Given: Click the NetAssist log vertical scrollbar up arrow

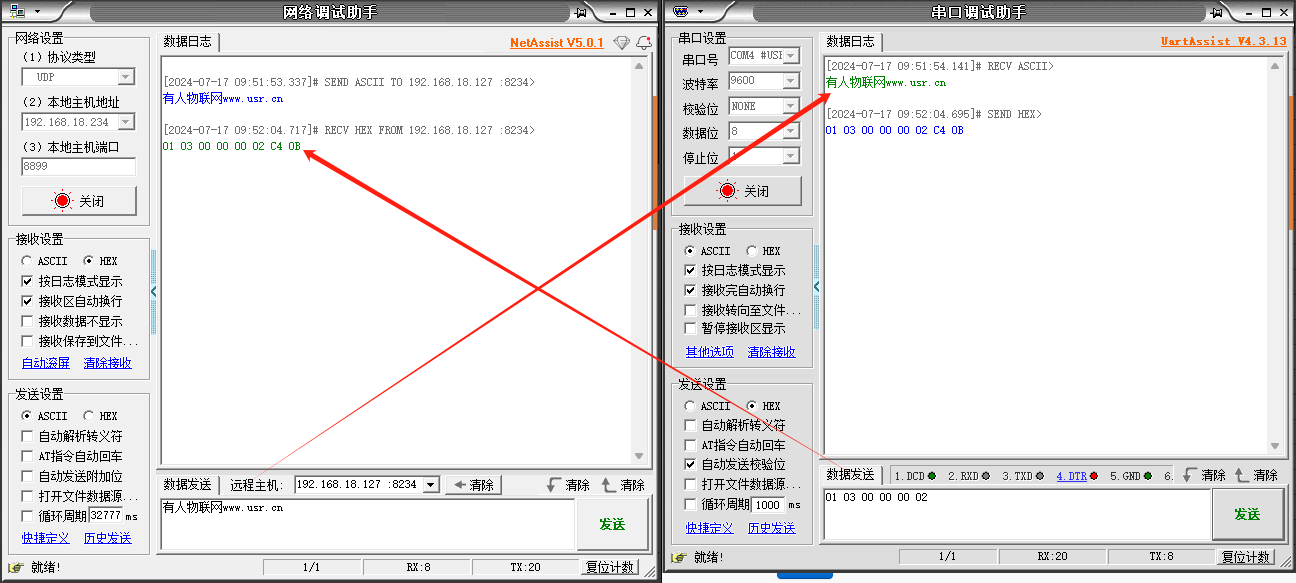Looking at the screenshot, I should pos(641,66).
